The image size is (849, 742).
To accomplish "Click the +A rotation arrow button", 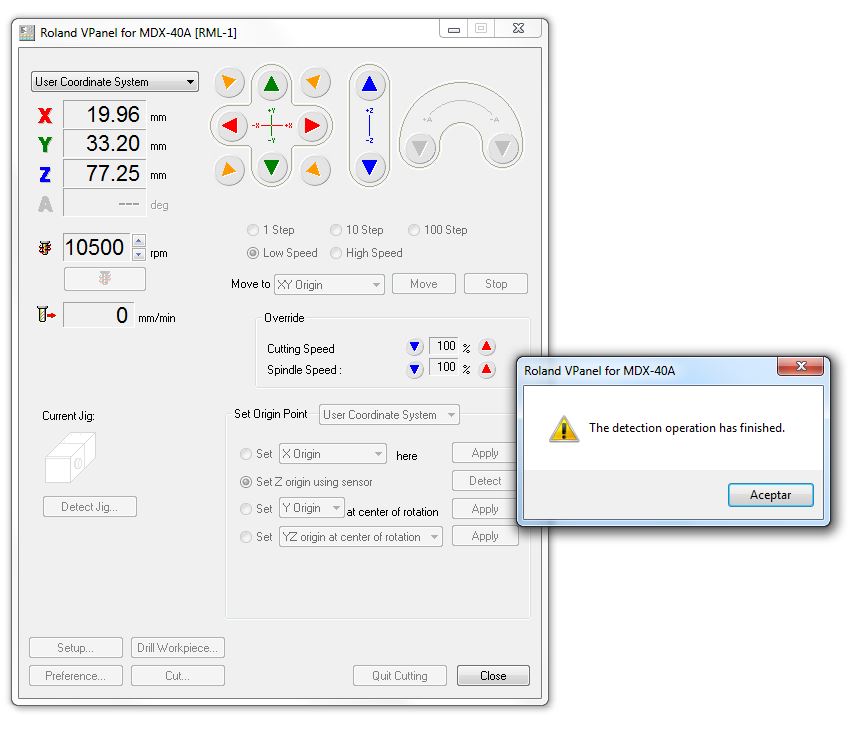I will coord(420,147).
